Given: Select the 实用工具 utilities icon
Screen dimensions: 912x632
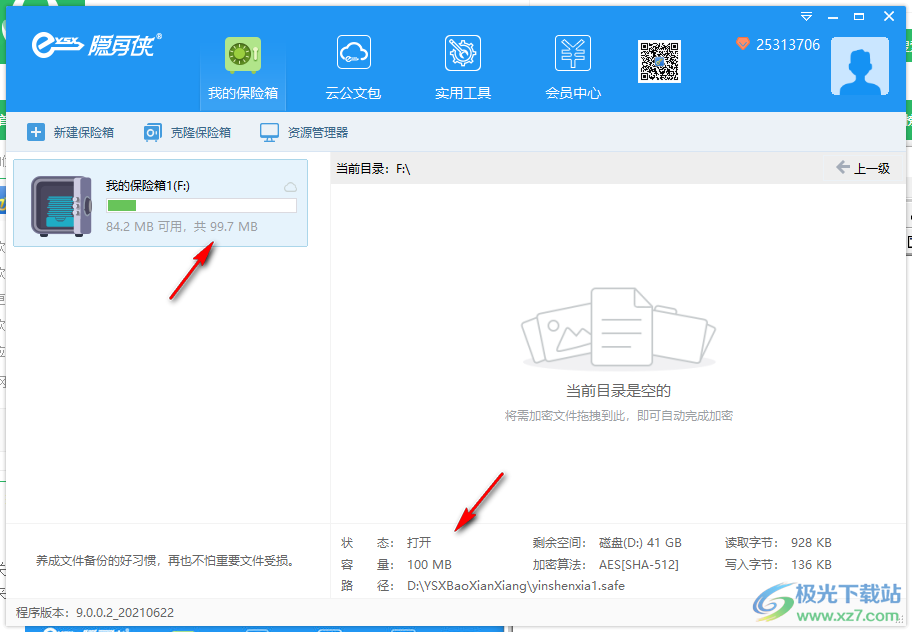Looking at the screenshot, I should 462,52.
